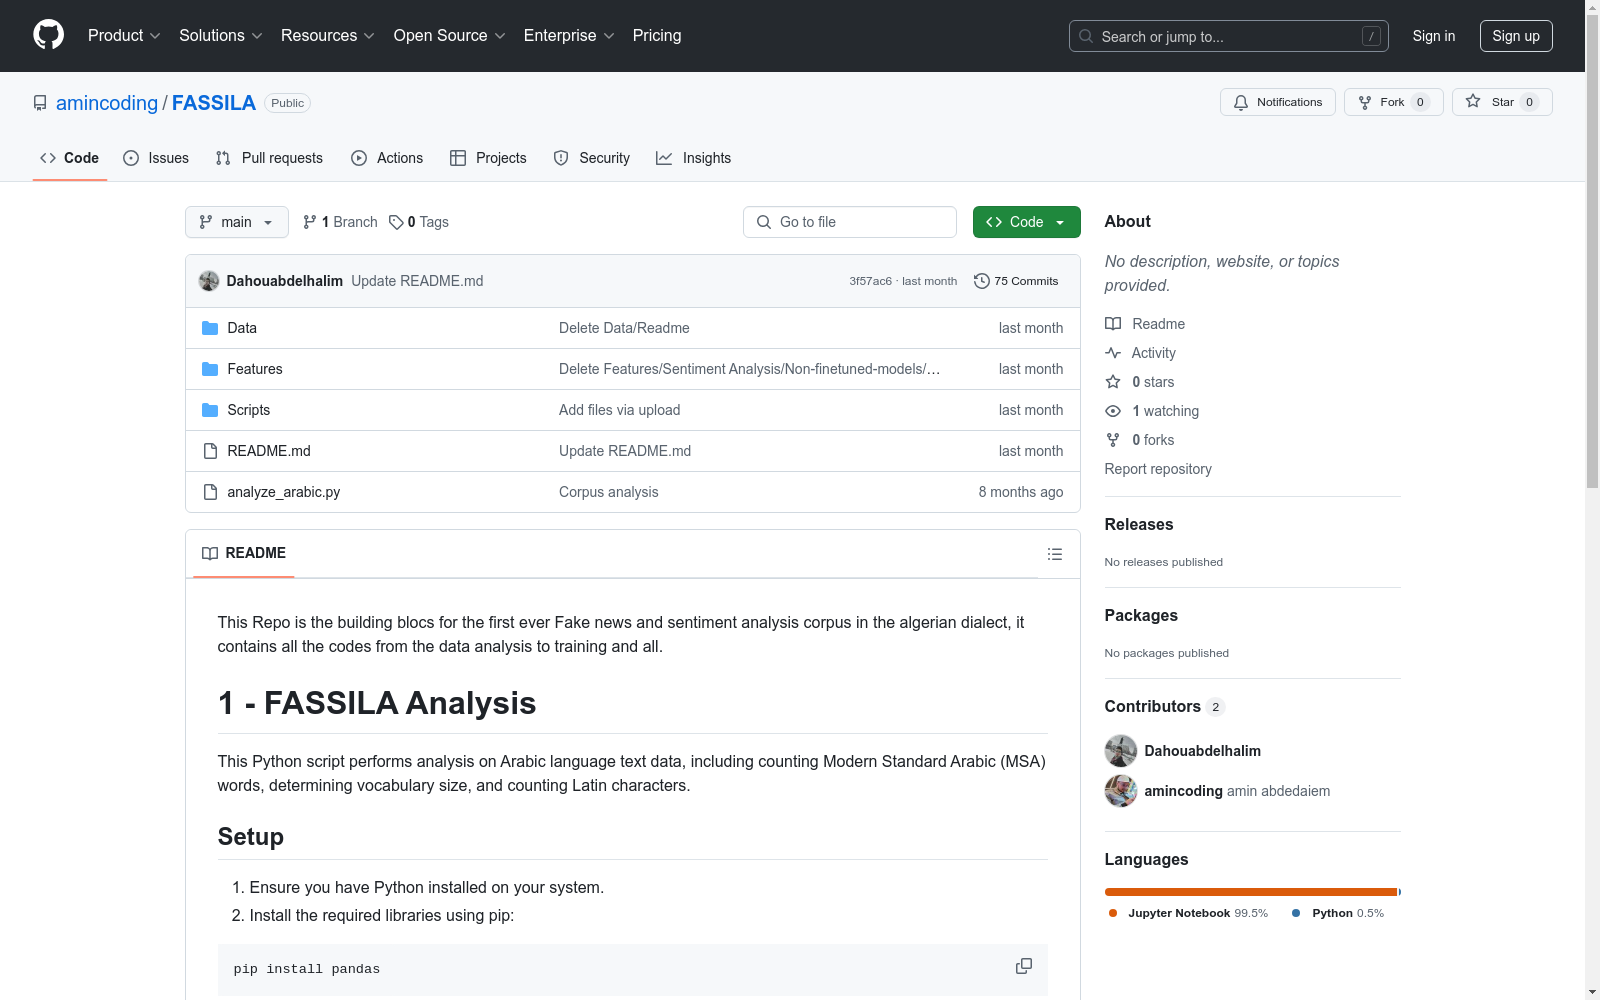Image resolution: width=1600 pixels, height=1000 pixels.
Task: Open amincoding's contributor avatar
Action: pyautogui.click(x=1121, y=791)
